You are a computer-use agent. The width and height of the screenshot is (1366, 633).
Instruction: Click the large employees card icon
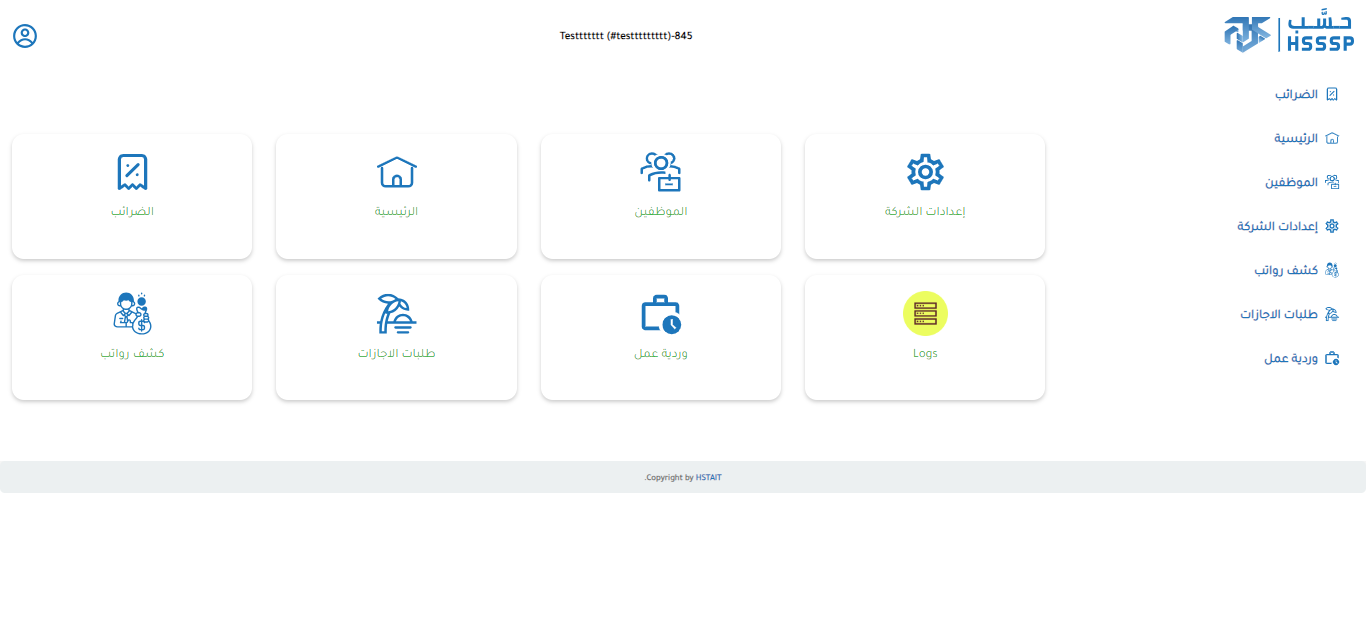point(661,172)
